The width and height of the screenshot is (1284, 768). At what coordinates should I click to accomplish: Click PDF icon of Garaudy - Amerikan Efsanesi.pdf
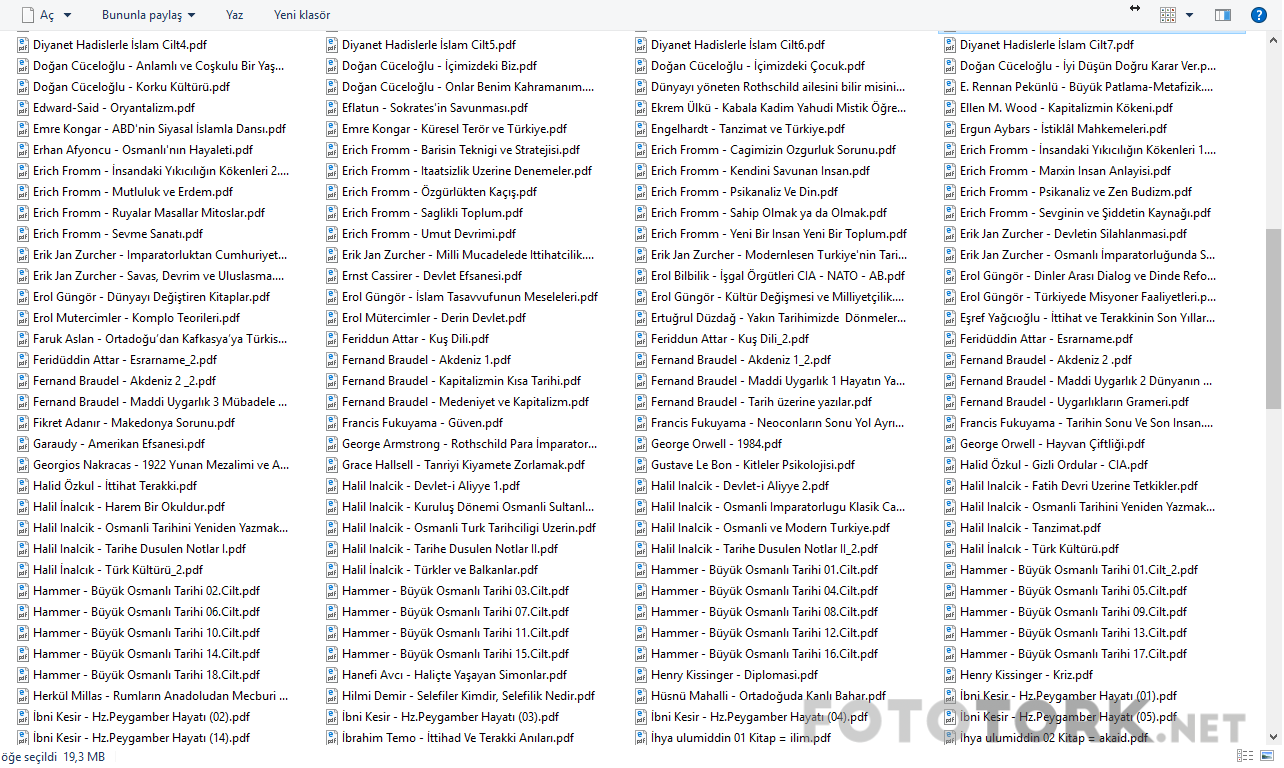pos(22,444)
